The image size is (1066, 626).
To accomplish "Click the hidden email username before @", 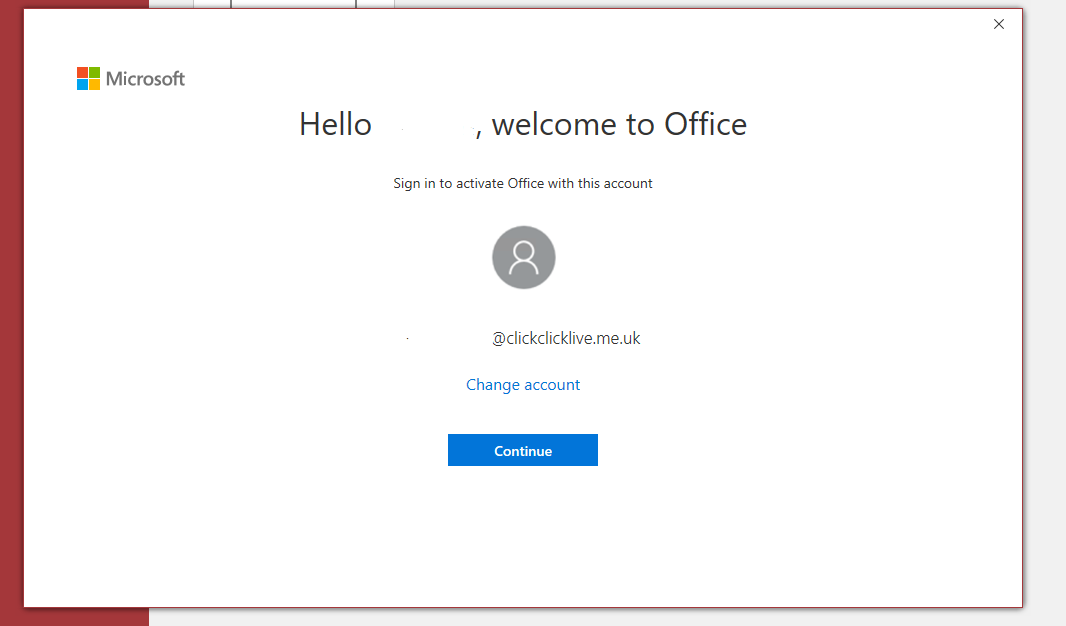I will point(447,339).
